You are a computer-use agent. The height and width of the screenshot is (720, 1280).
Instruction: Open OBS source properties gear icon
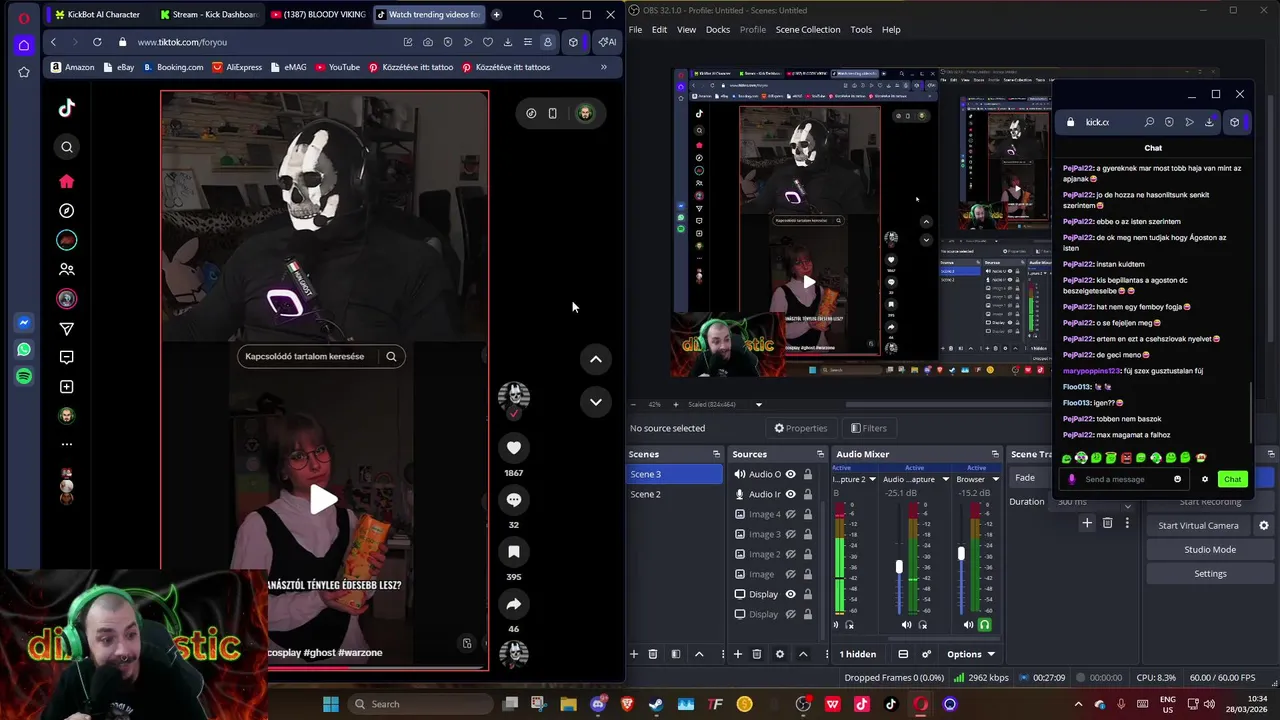click(780, 654)
